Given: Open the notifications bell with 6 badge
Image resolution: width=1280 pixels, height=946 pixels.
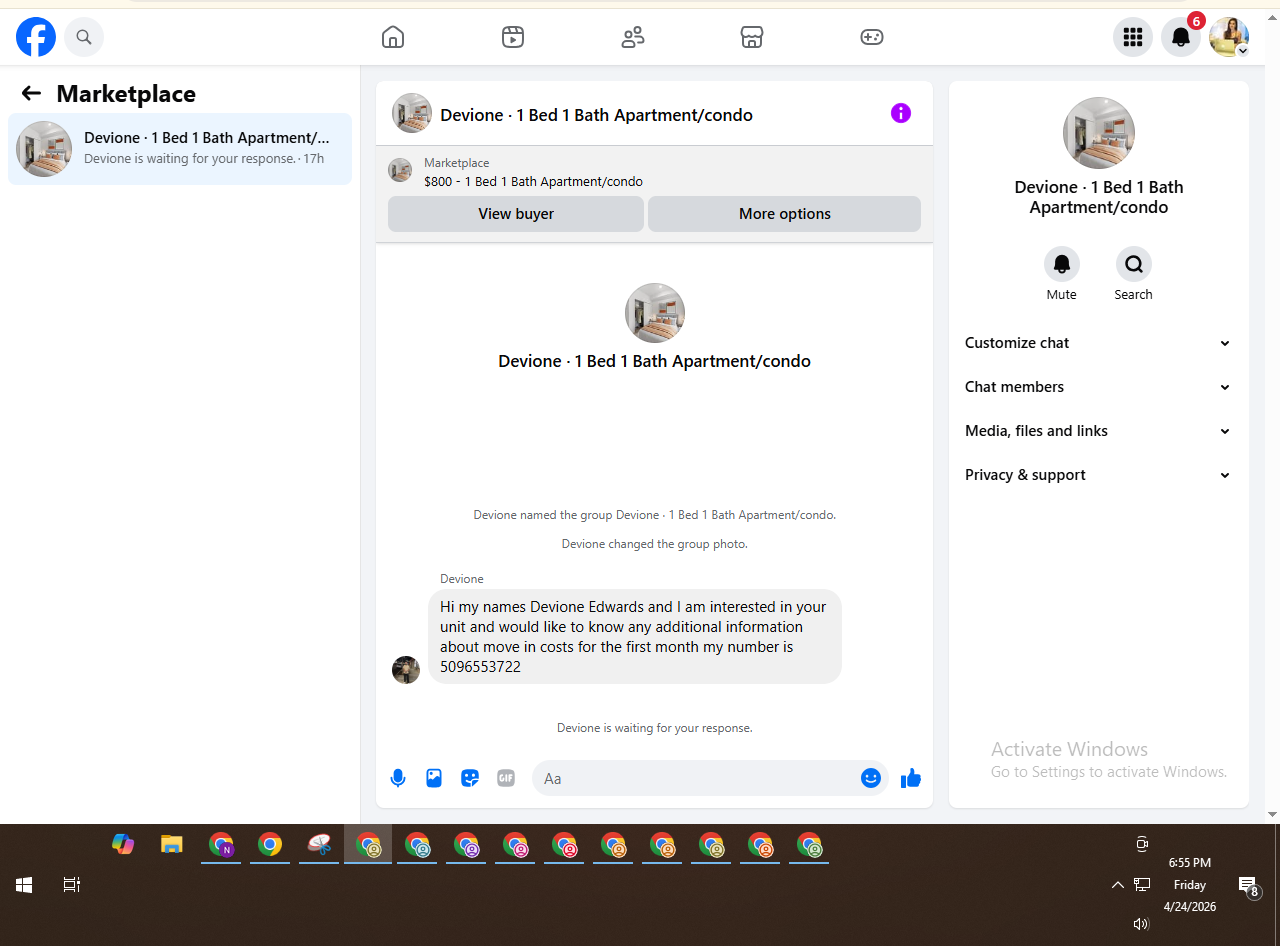Looking at the screenshot, I should tap(1181, 37).
